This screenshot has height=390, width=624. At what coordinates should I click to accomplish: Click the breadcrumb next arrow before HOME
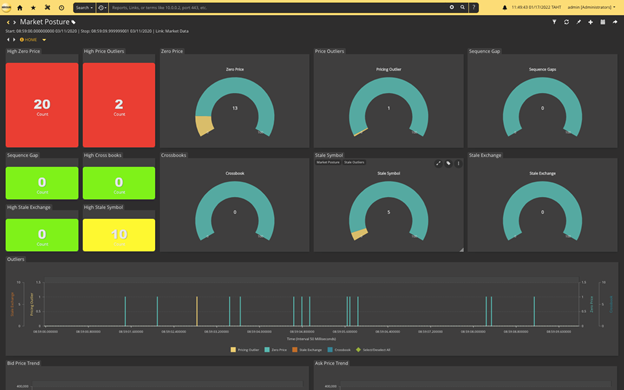pos(14,39)
